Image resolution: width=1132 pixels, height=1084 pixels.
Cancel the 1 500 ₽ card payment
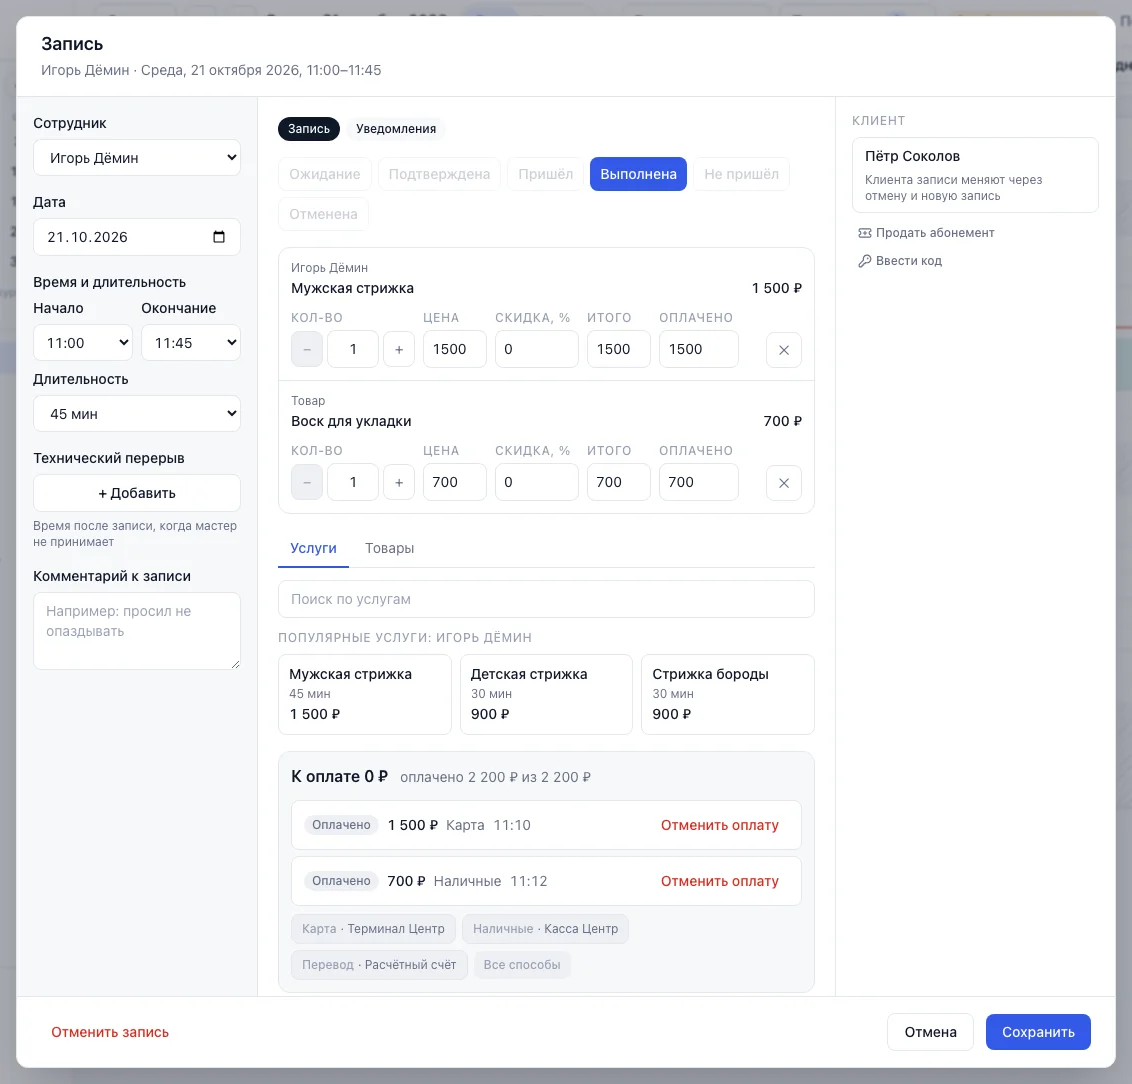pyautogui.click(x=720, y=825)
